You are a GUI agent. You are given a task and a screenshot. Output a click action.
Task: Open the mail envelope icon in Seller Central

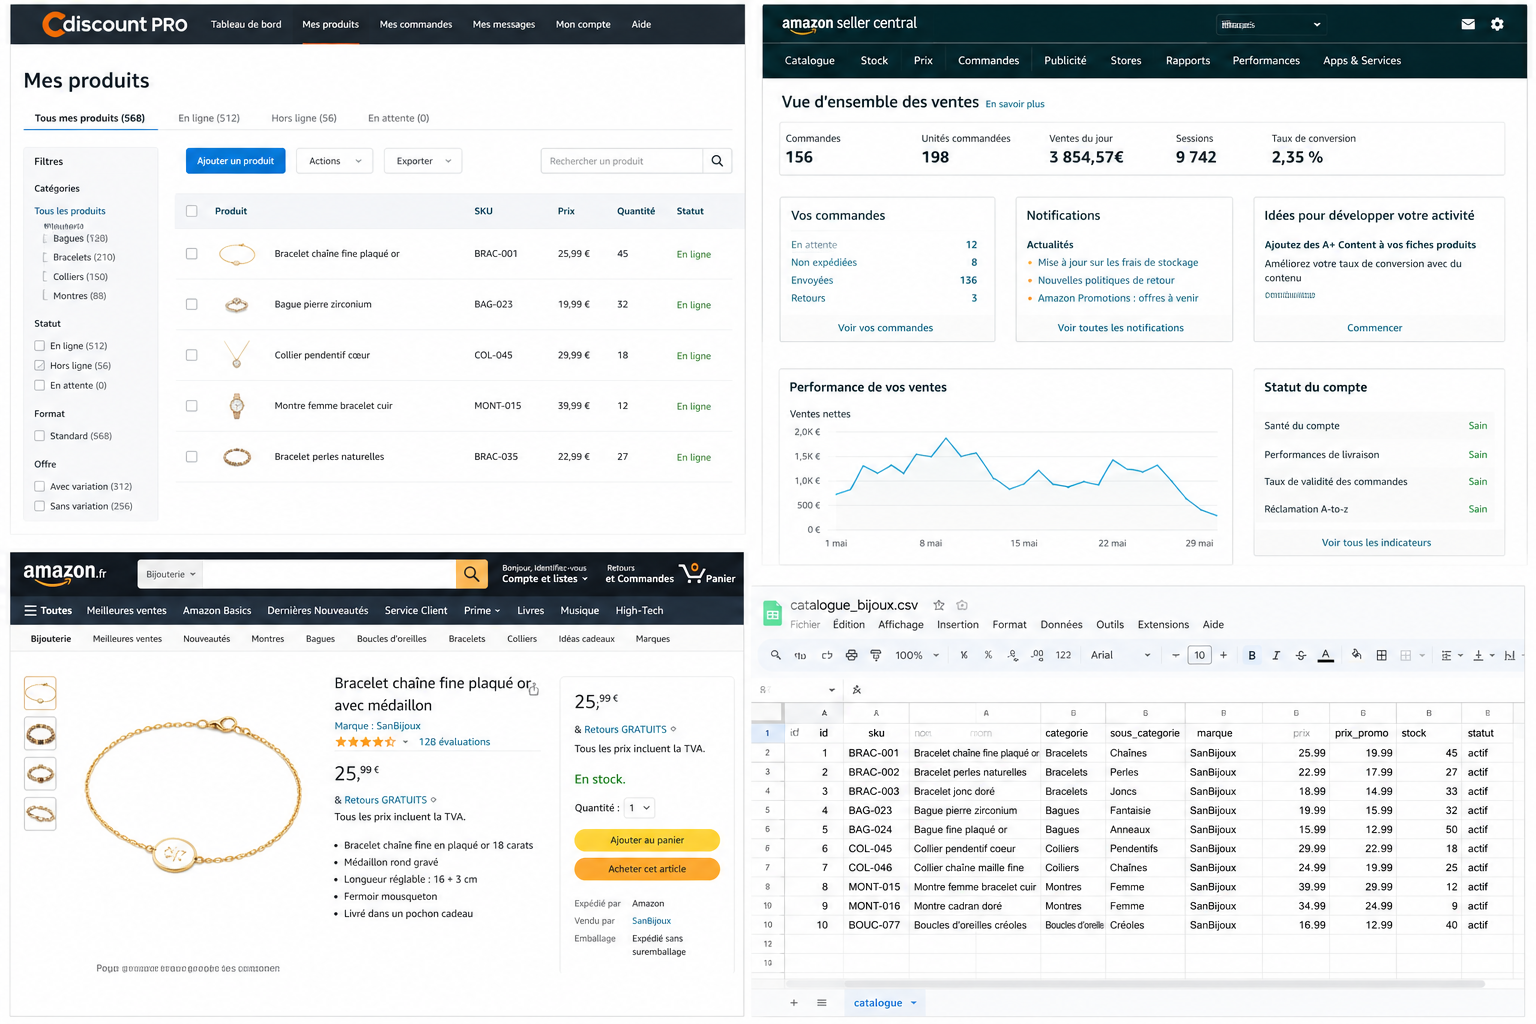point(1468,24)
